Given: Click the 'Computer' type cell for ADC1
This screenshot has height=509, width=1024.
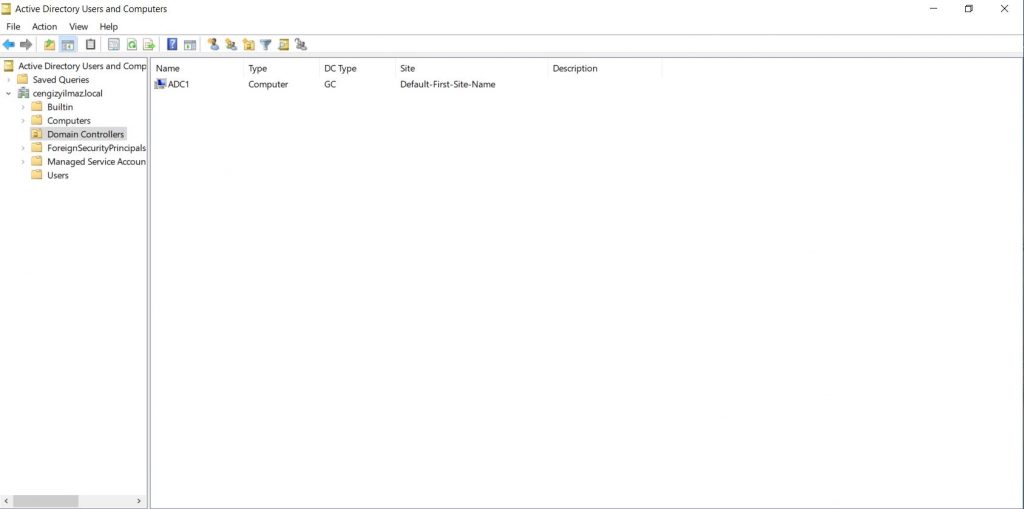Looking at the screenshot, I should click(x=268, y=84).
